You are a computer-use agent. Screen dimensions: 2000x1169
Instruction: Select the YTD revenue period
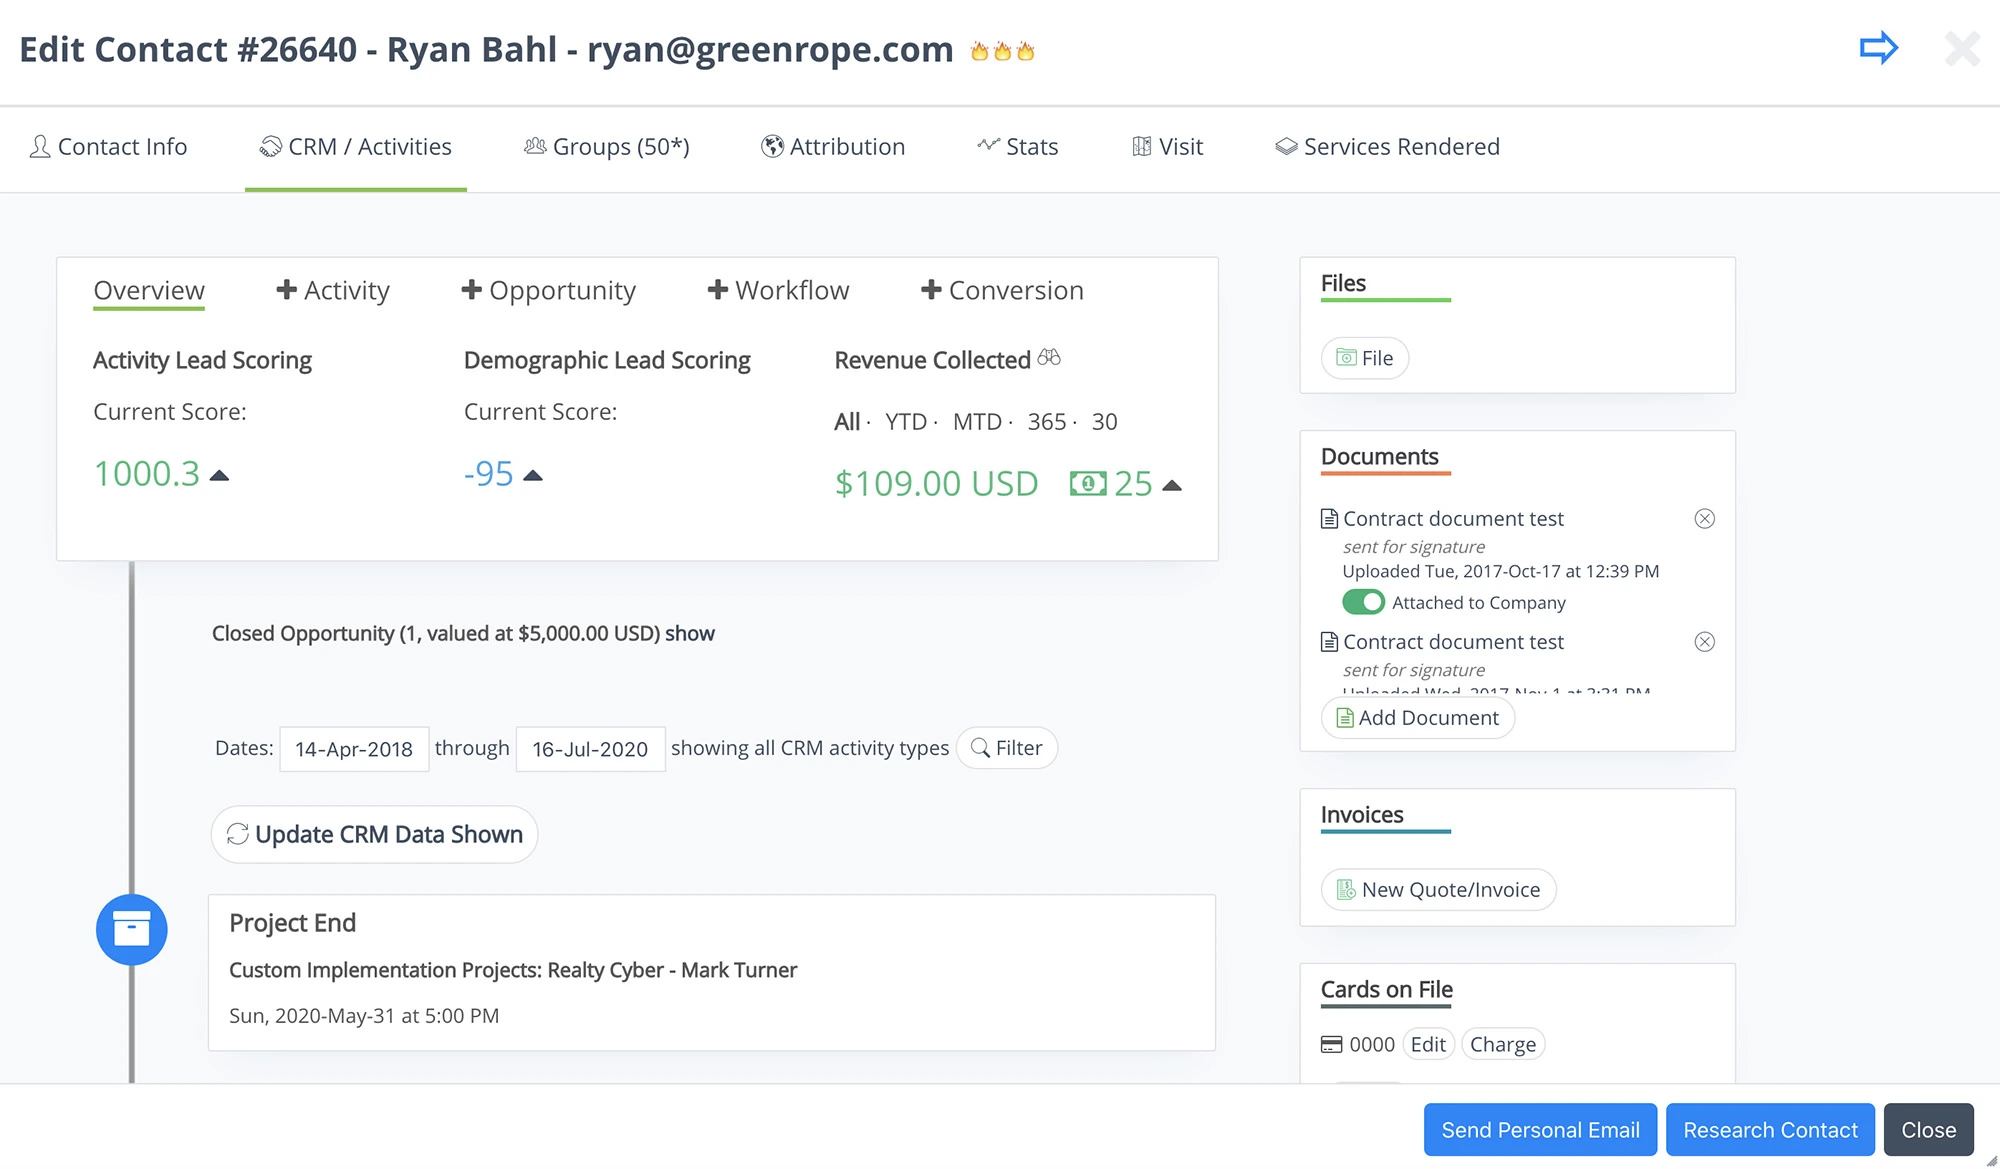click(906, 422)
